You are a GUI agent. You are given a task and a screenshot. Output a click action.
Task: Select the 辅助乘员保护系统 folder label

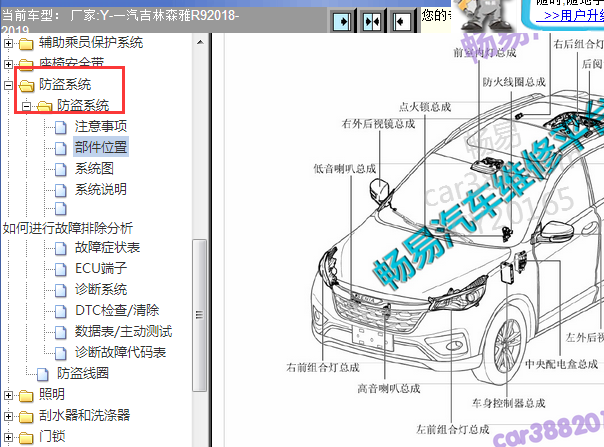pos(91,42)
